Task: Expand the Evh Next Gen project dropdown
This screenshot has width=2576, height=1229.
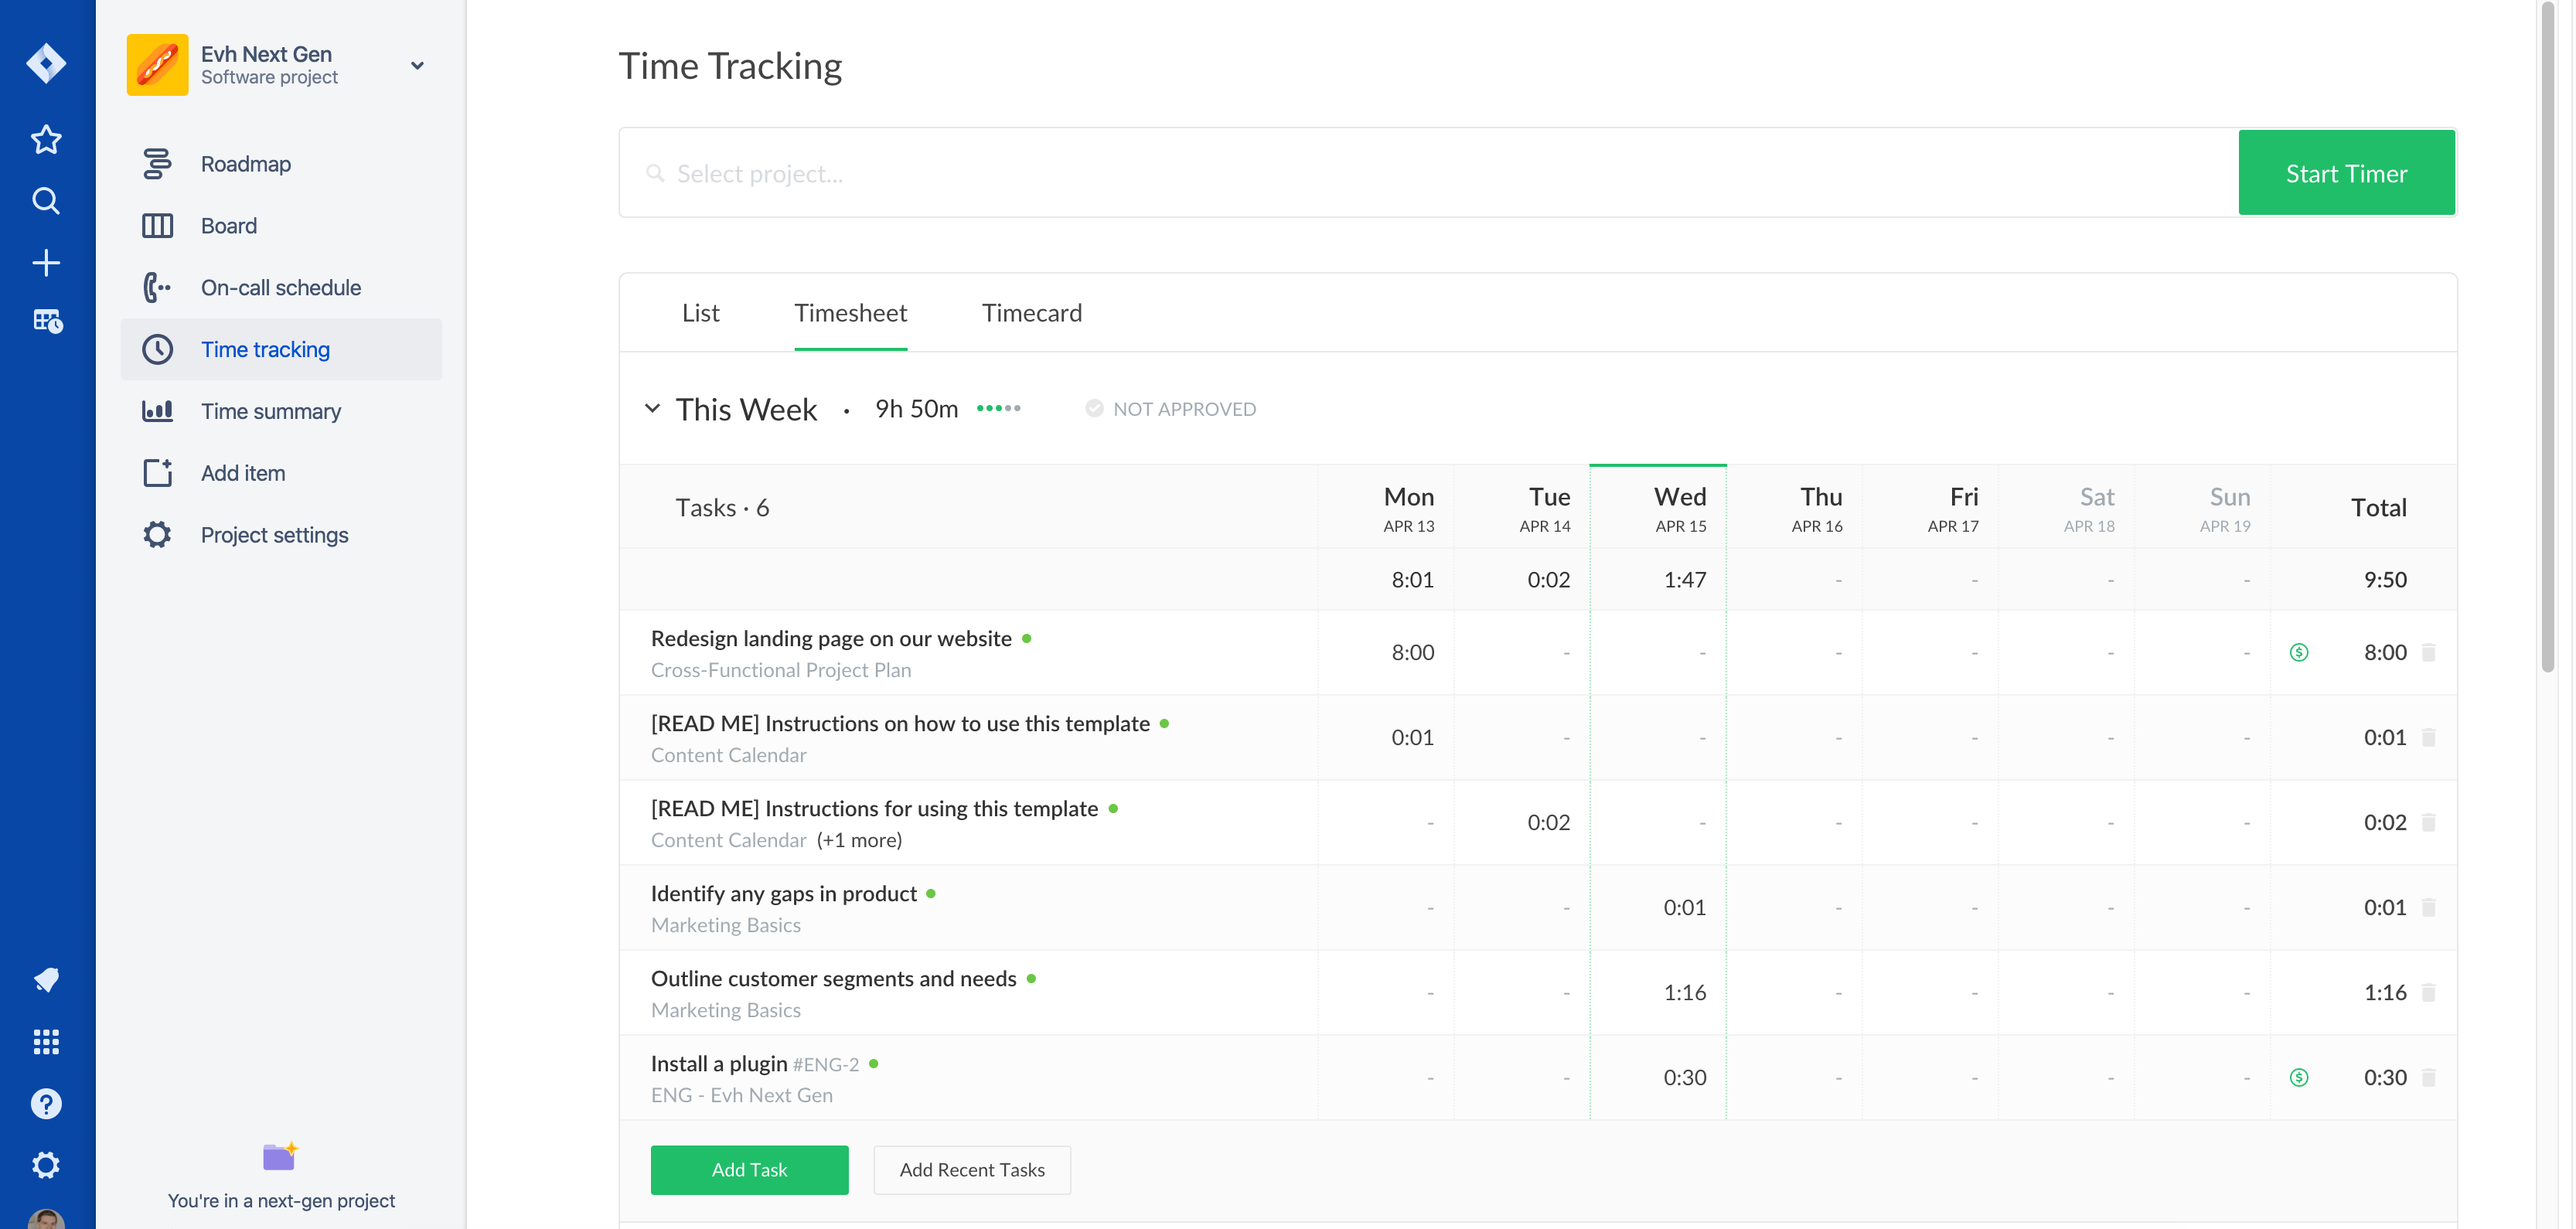Action: click(x=417, y=66)
